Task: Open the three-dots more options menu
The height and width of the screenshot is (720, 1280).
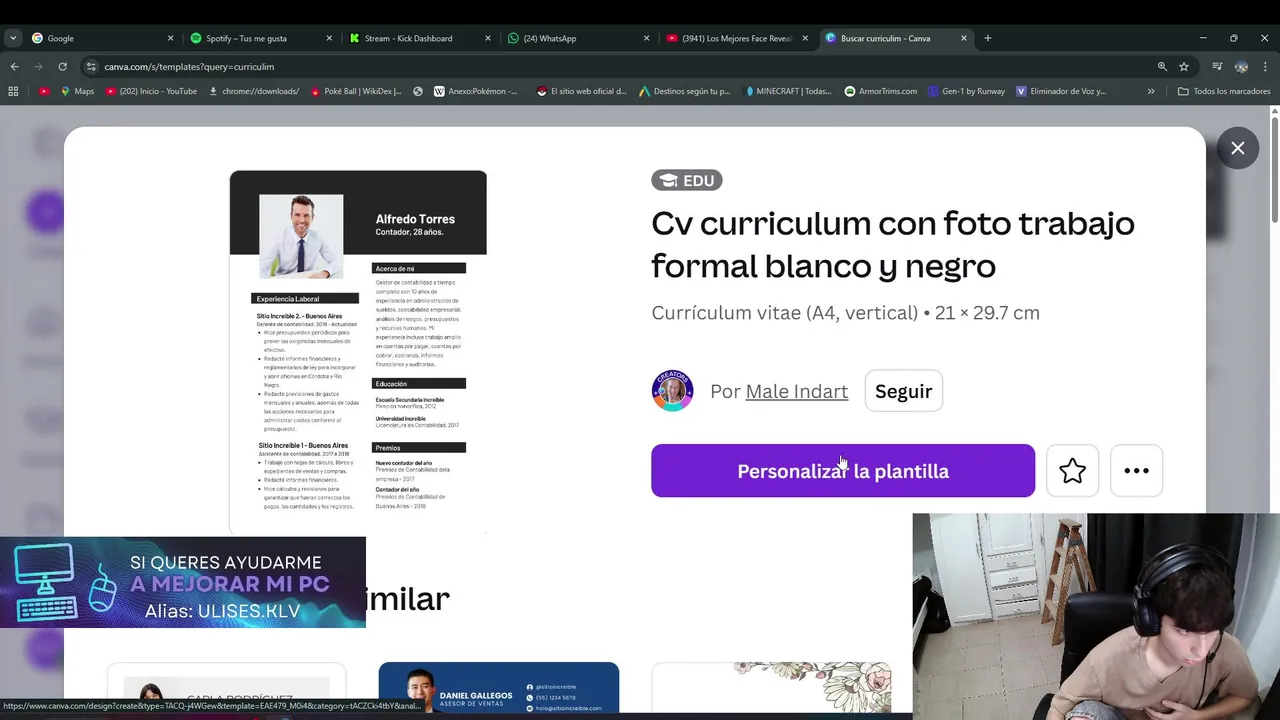Action: coord(1136,471)
